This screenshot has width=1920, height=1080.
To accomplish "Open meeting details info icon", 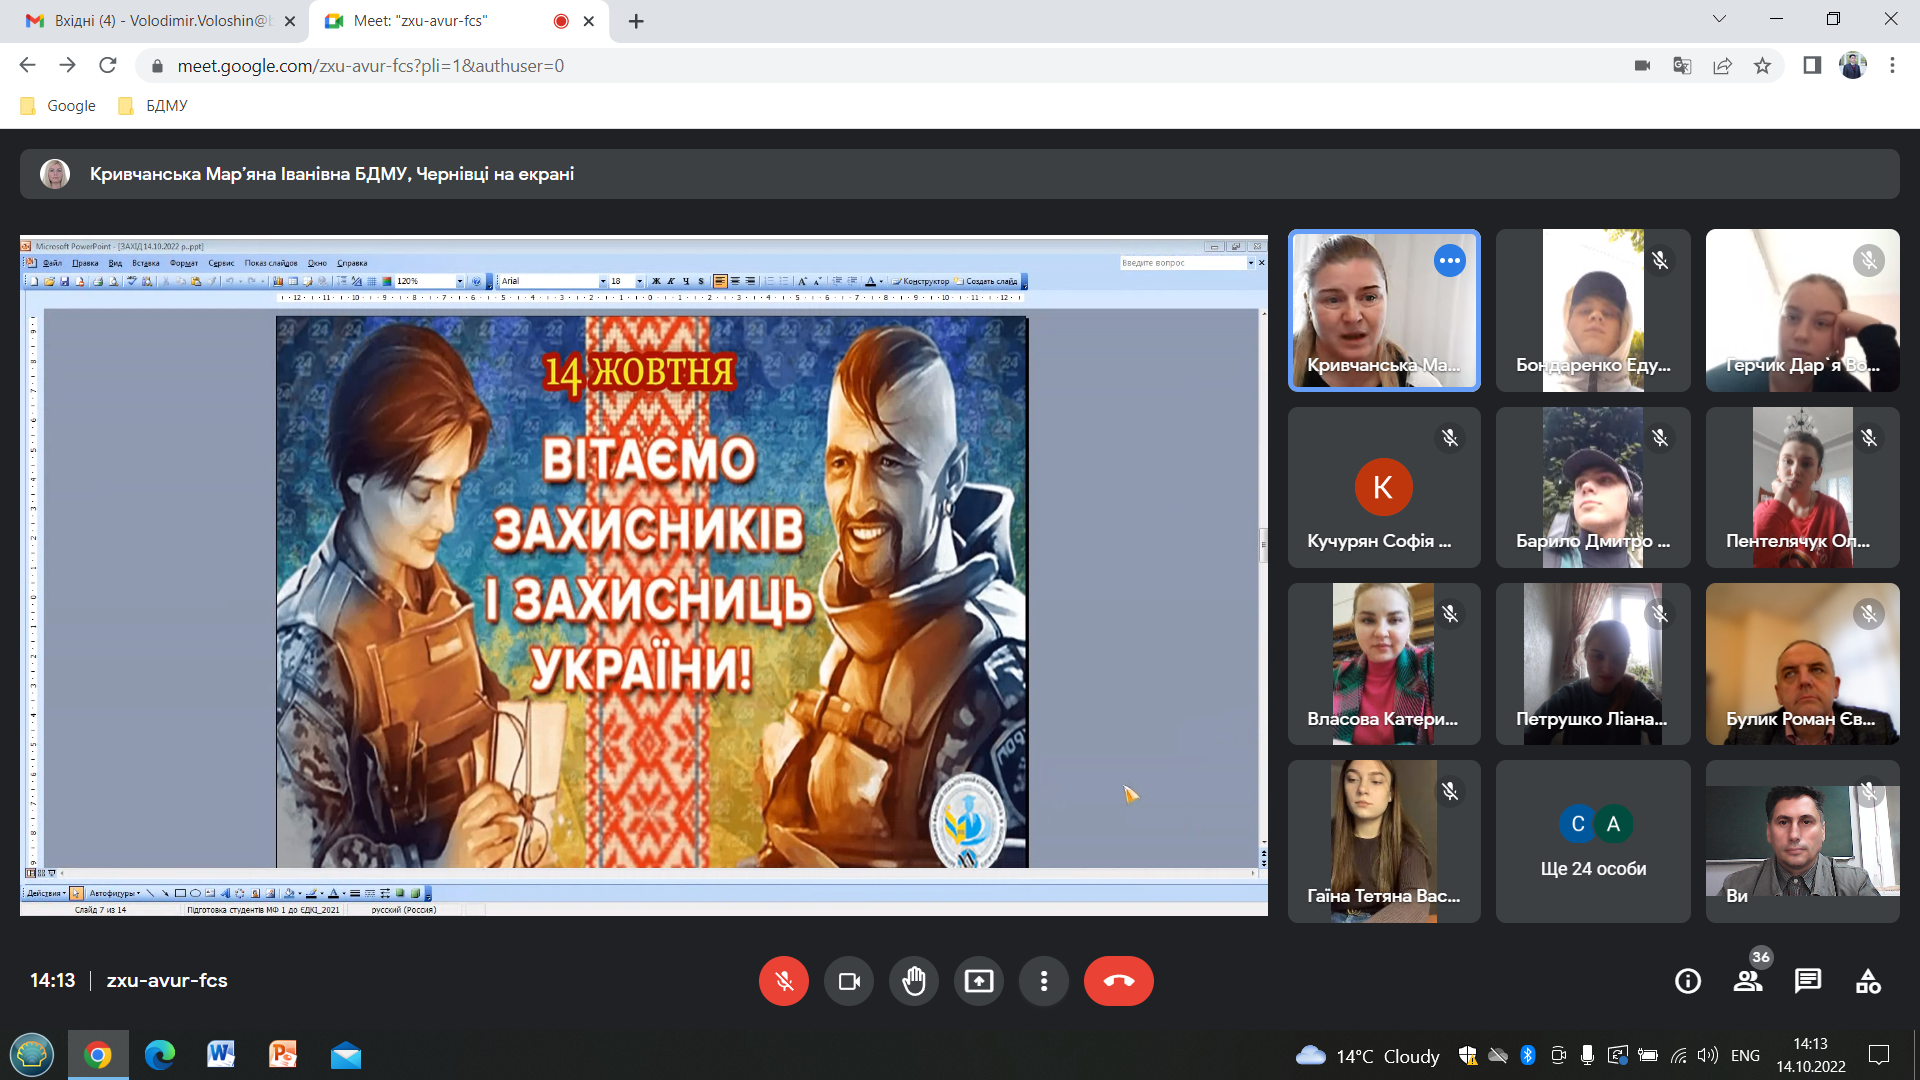I will point(1688,981).
